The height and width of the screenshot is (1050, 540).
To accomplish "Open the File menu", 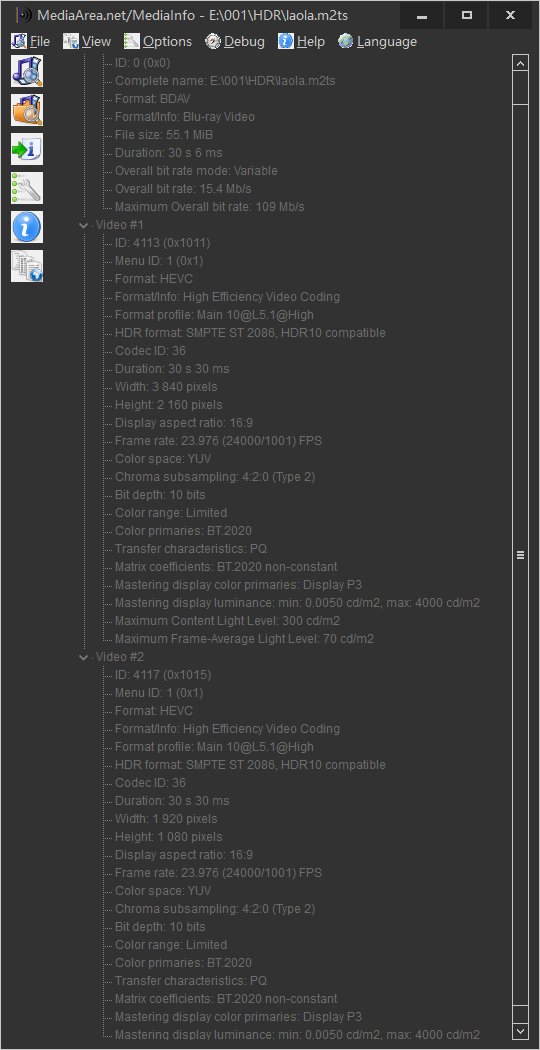I will tap(31, 42).
